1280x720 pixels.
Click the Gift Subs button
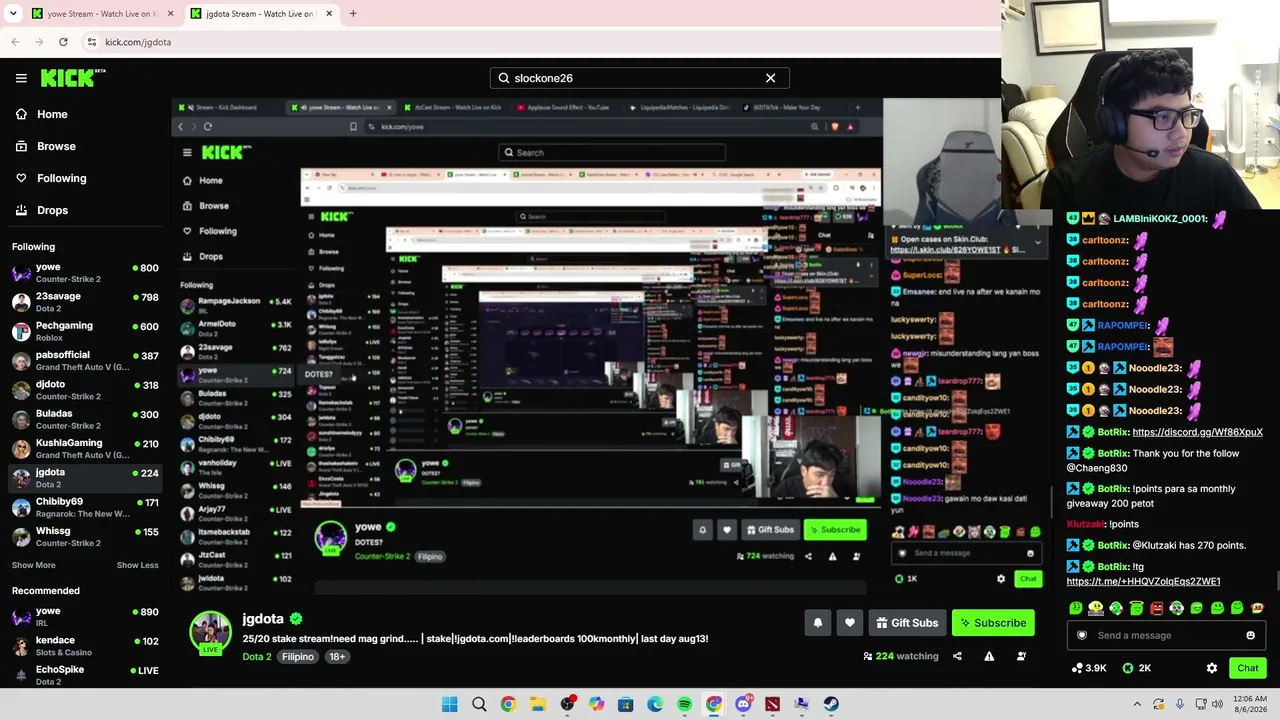(x=907, y=623)
